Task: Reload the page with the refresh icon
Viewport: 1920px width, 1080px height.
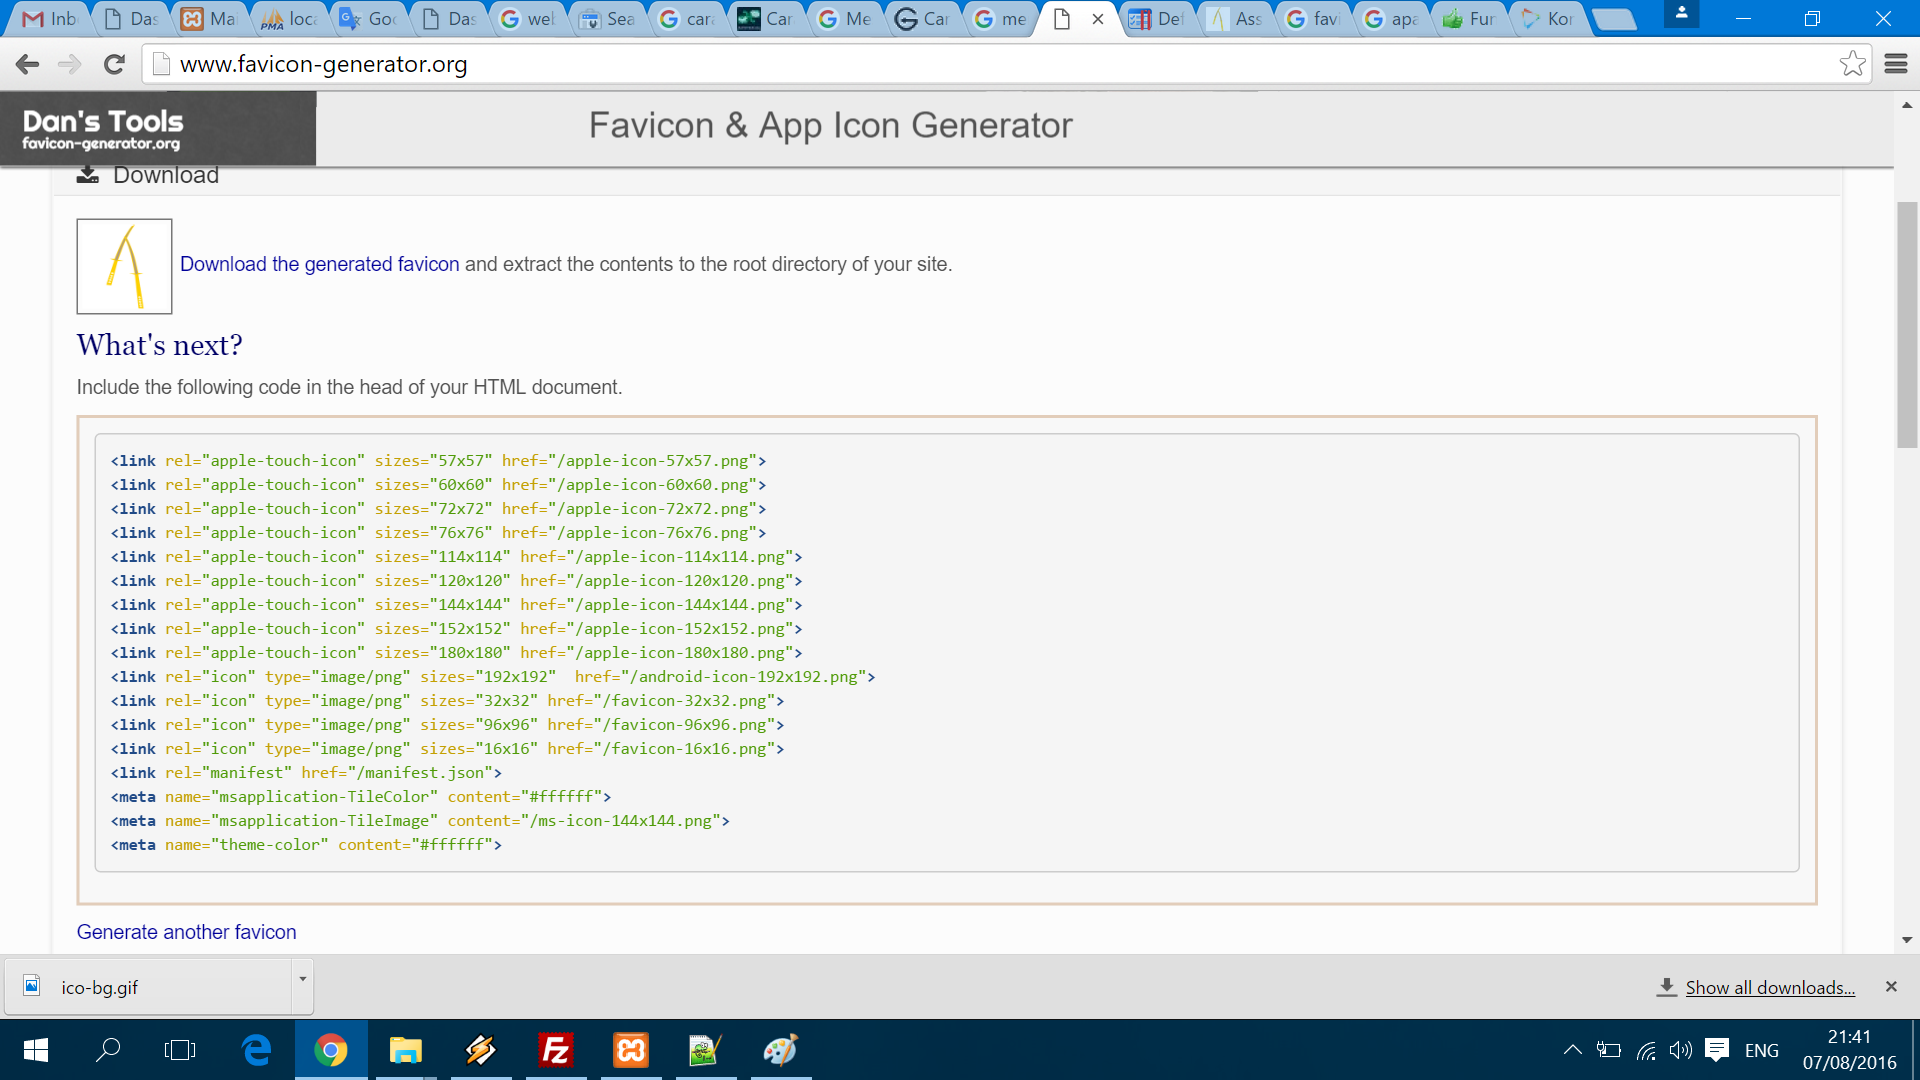Action: pos(114,64)
